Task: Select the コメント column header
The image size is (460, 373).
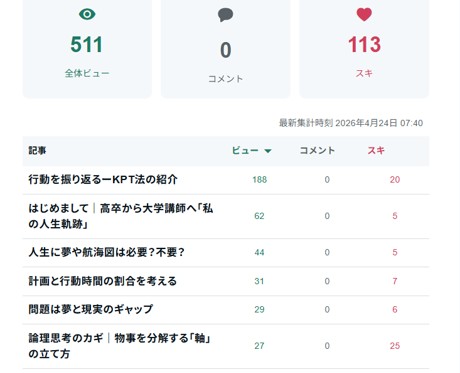Action: [x=317, y=151]
